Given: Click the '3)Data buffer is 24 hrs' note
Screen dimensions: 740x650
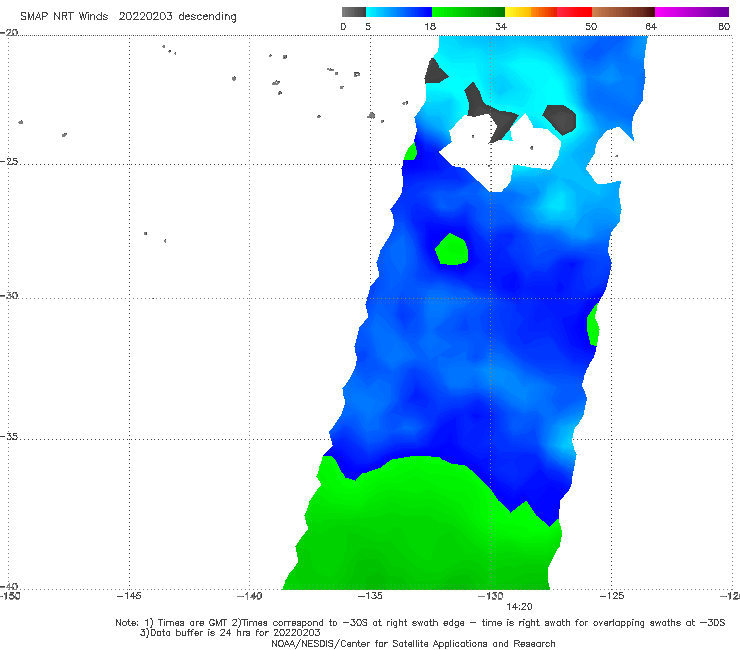Looking at the screenshot, I should click(x=230, y=633).
